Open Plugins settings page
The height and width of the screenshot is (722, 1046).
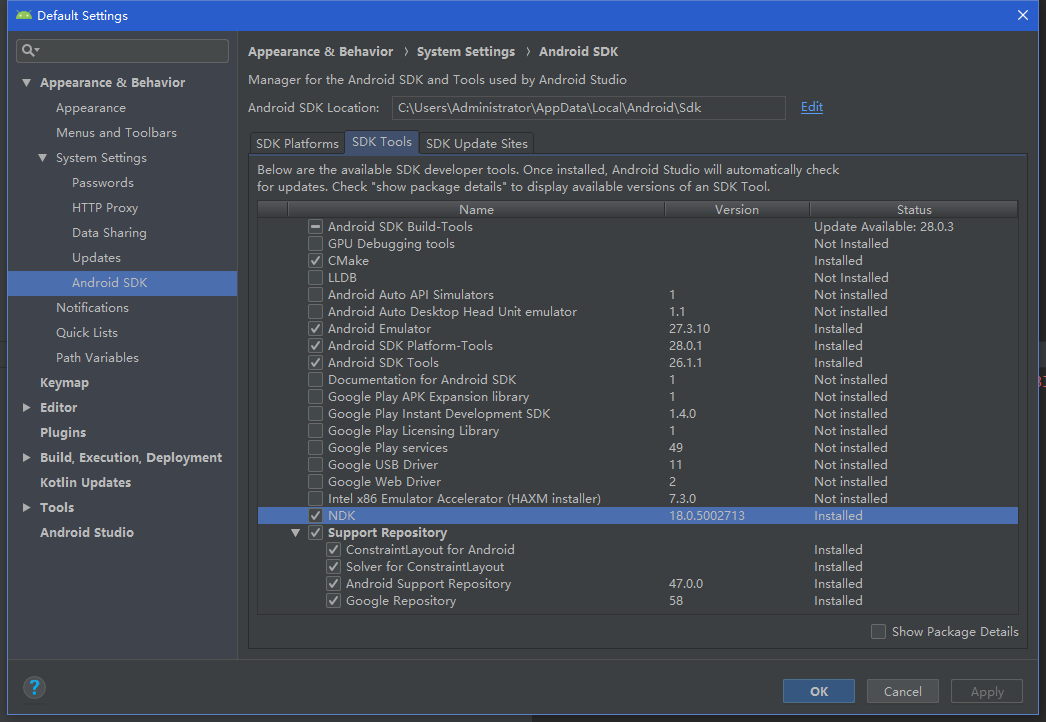63,433
